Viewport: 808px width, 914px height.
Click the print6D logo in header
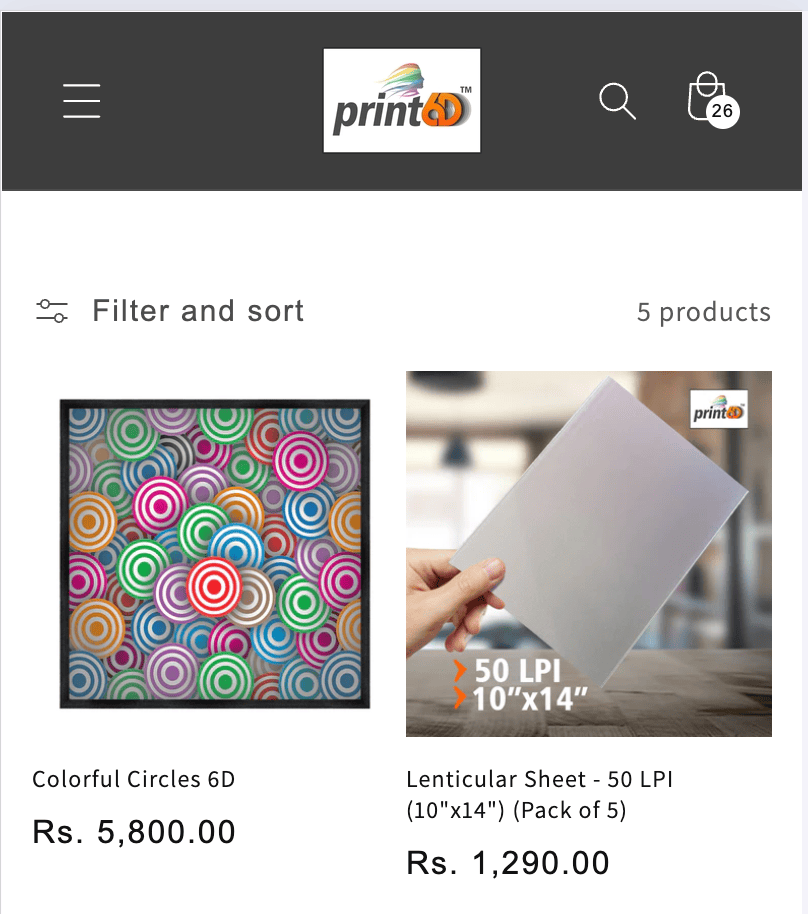(x=402, y=101)
